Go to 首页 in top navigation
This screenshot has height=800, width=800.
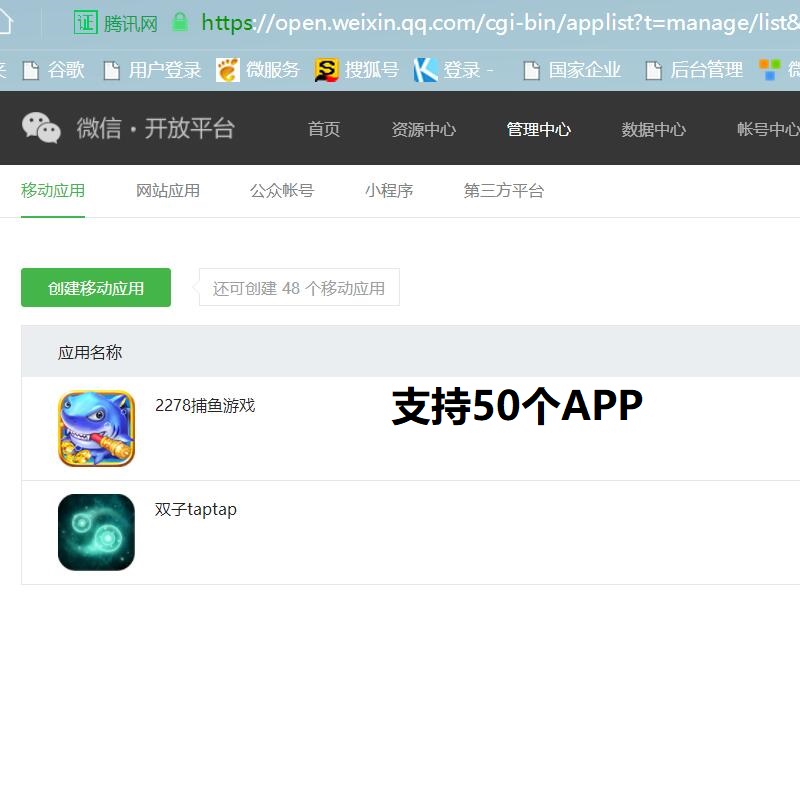pos(323,129)
